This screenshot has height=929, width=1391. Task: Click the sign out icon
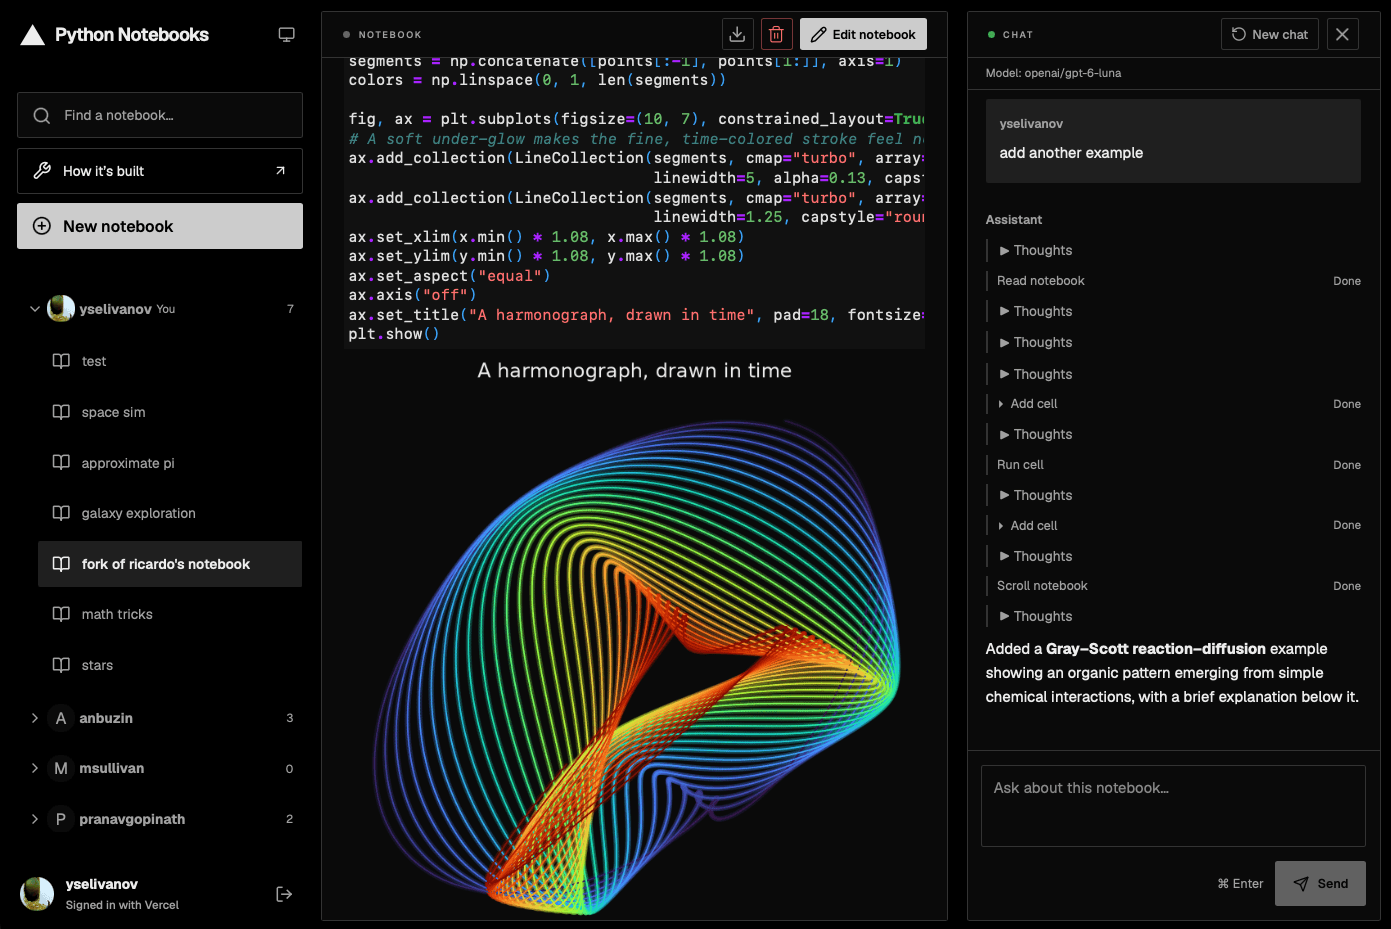click(284, 894)
